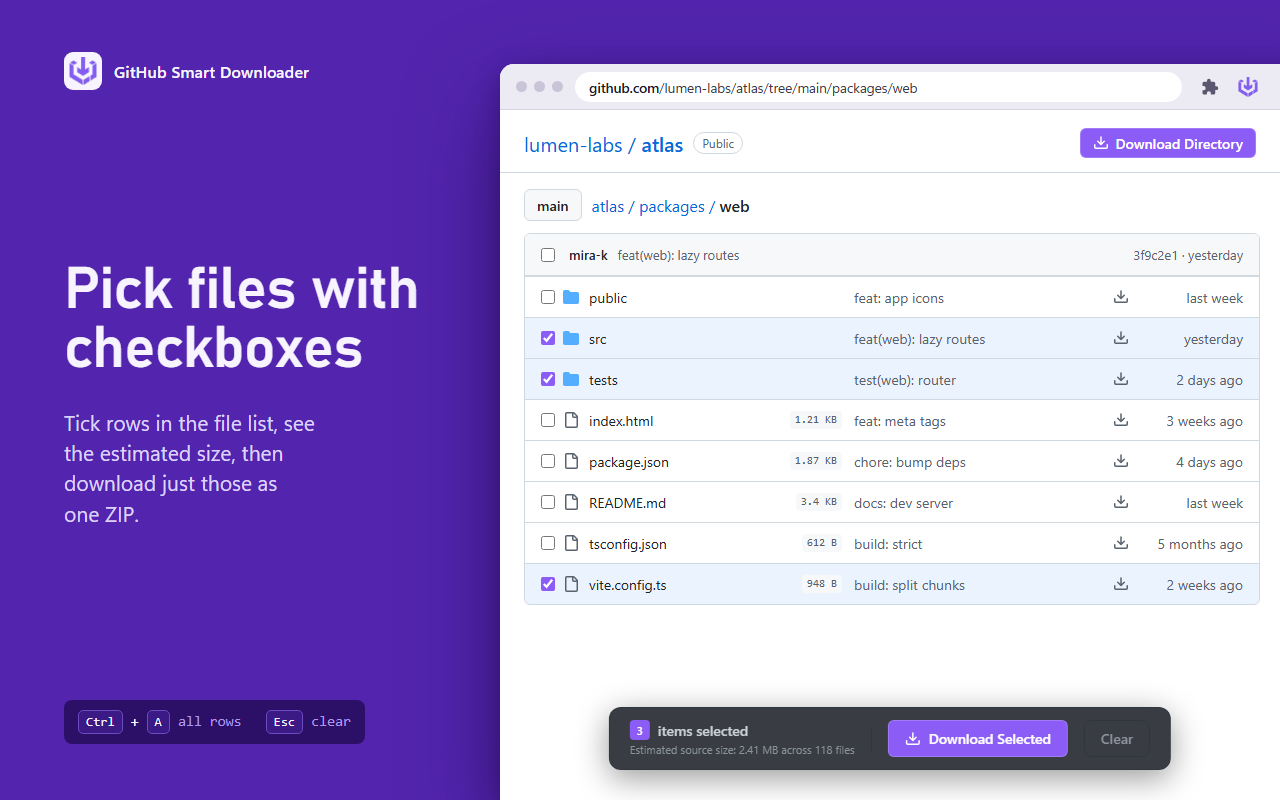
Task: Click the src folder icon
Action: coord(571,339)
